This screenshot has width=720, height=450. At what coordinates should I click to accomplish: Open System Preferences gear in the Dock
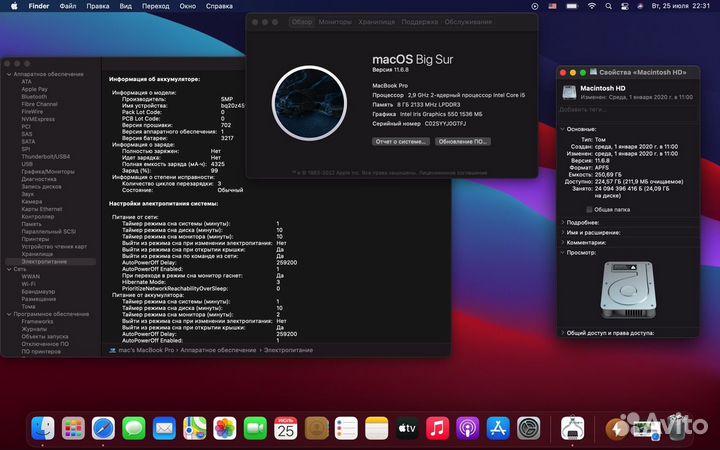(529, 428)
